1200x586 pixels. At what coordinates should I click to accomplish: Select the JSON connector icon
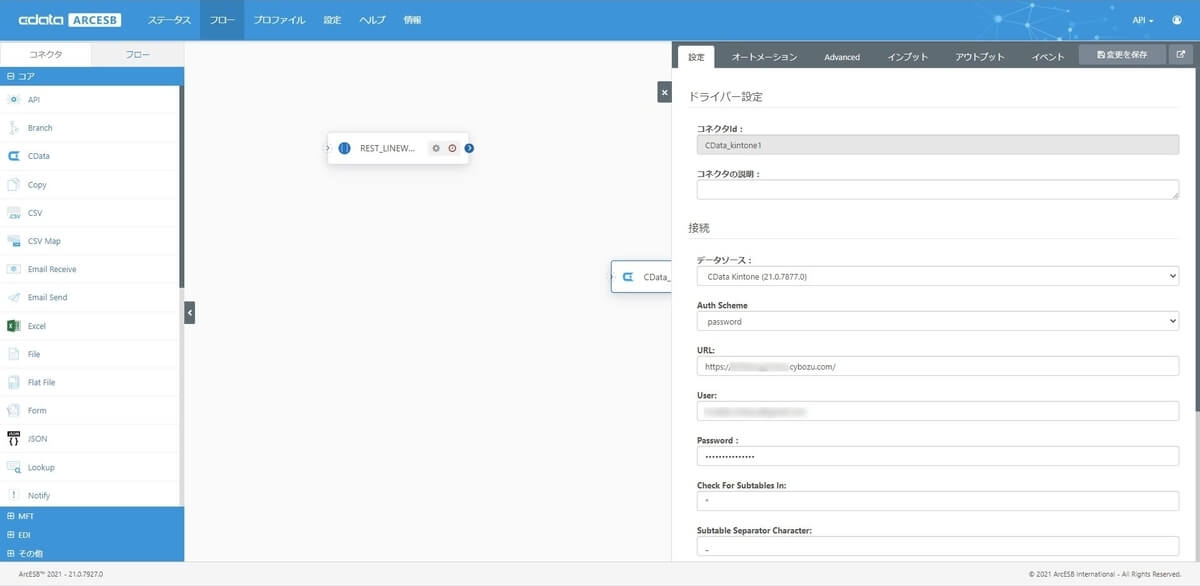(14, 438)
